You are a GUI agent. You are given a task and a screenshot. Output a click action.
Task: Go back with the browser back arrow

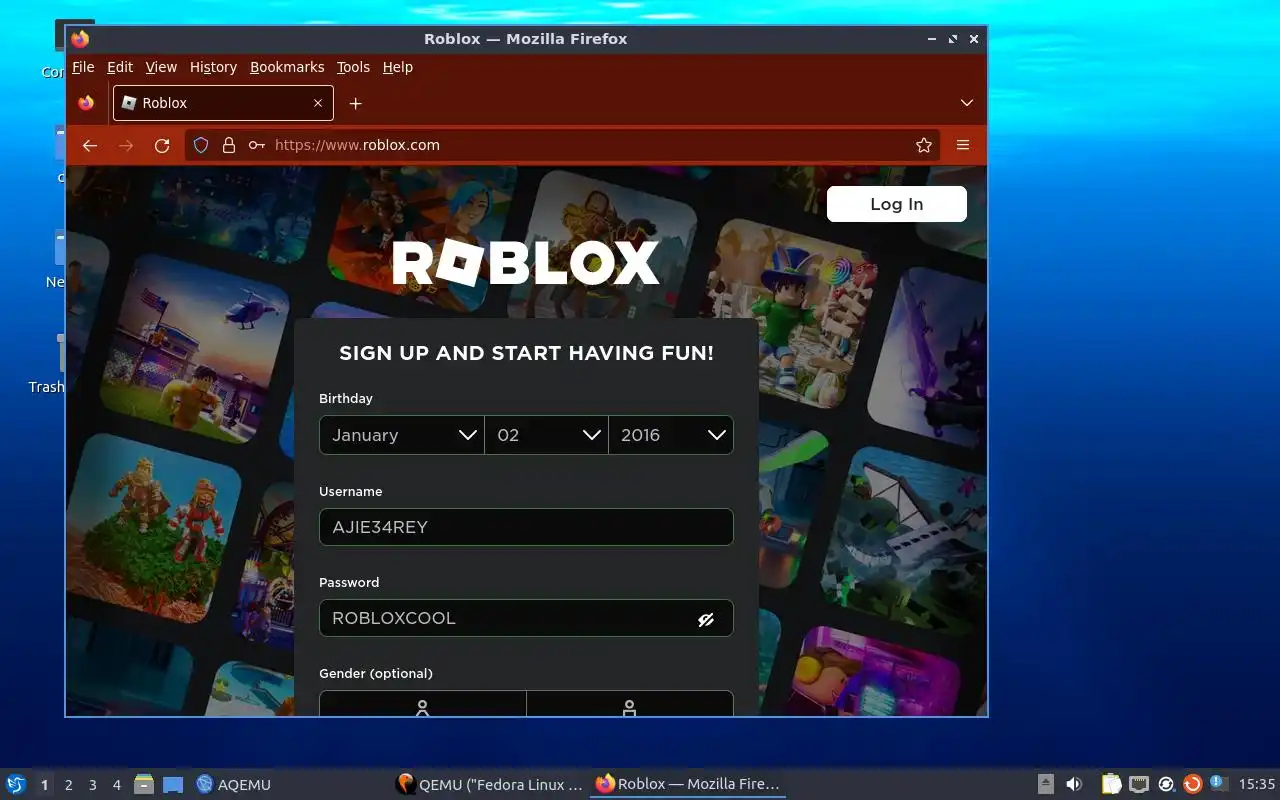coord(90,145)
